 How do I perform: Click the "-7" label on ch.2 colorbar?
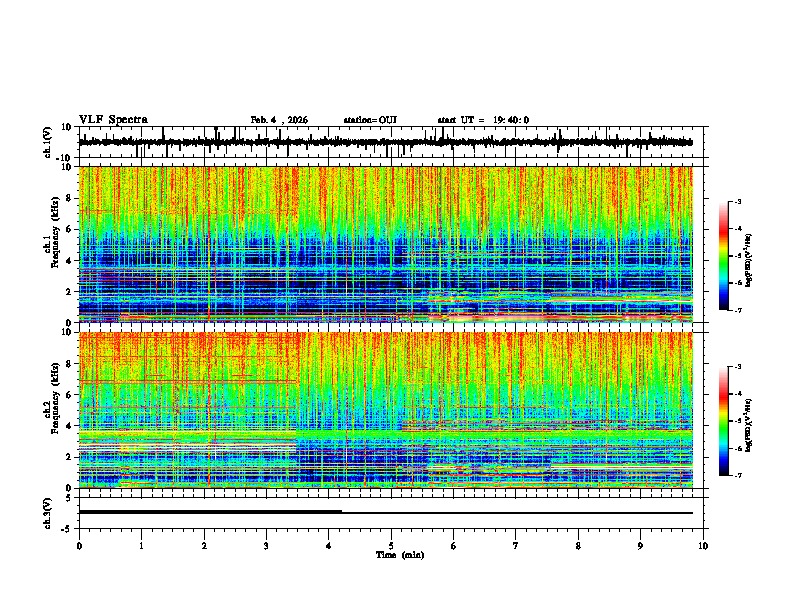pyautogui.click(x=737, y=475)
